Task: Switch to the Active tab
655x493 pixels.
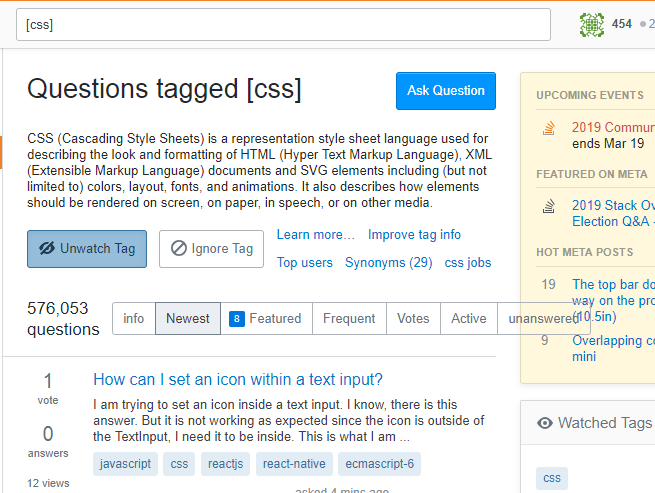Action: point(468,319)
